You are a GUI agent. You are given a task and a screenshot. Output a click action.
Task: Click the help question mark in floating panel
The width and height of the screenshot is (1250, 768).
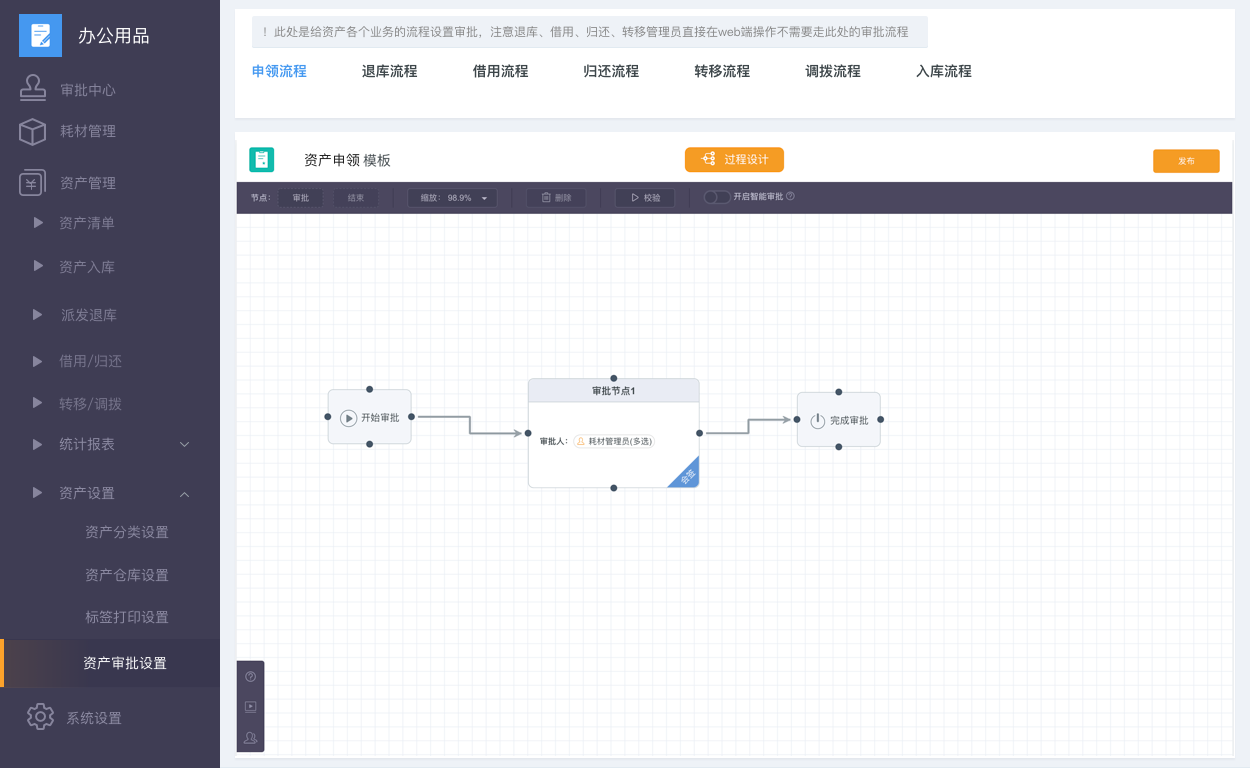(x=250, y=677)
